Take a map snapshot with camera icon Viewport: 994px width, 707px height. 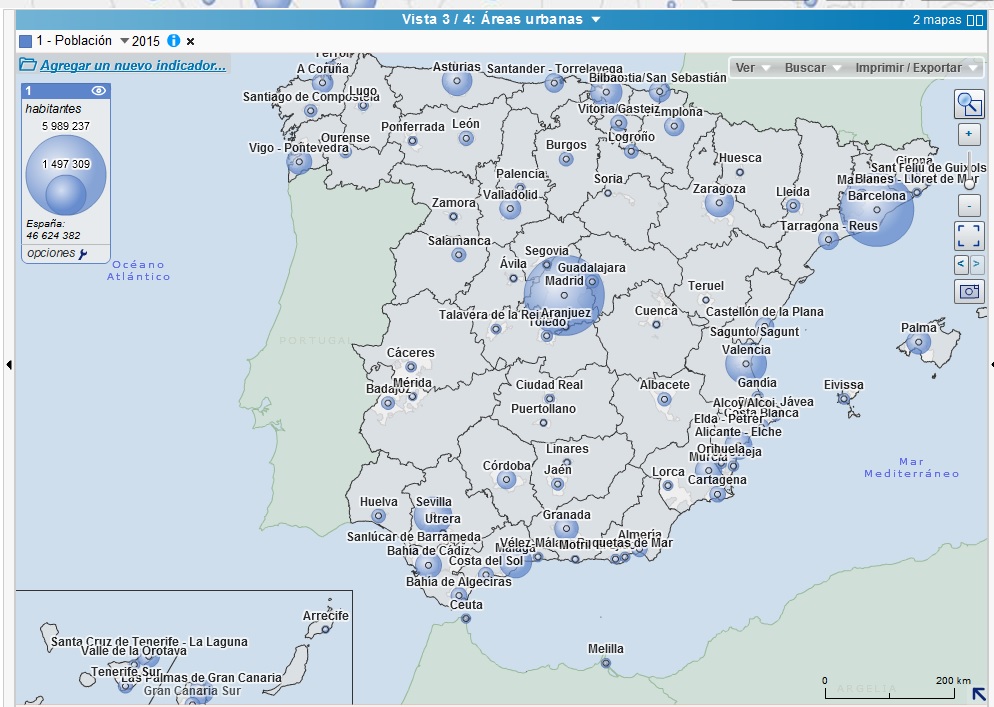969,291
